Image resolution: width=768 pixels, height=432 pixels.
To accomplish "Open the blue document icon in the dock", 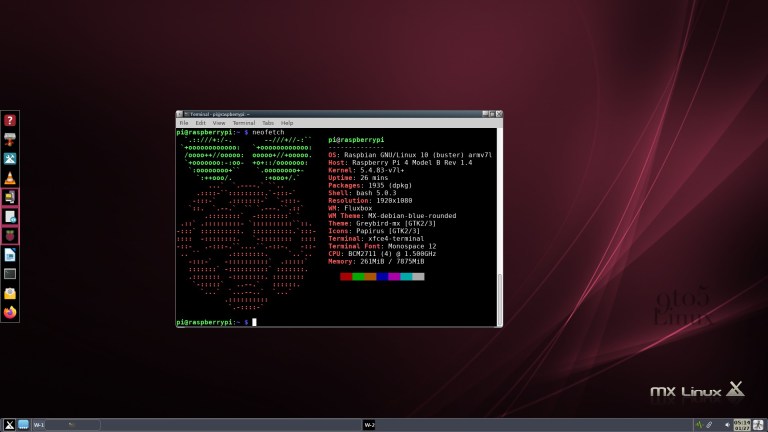I will 10,254.
